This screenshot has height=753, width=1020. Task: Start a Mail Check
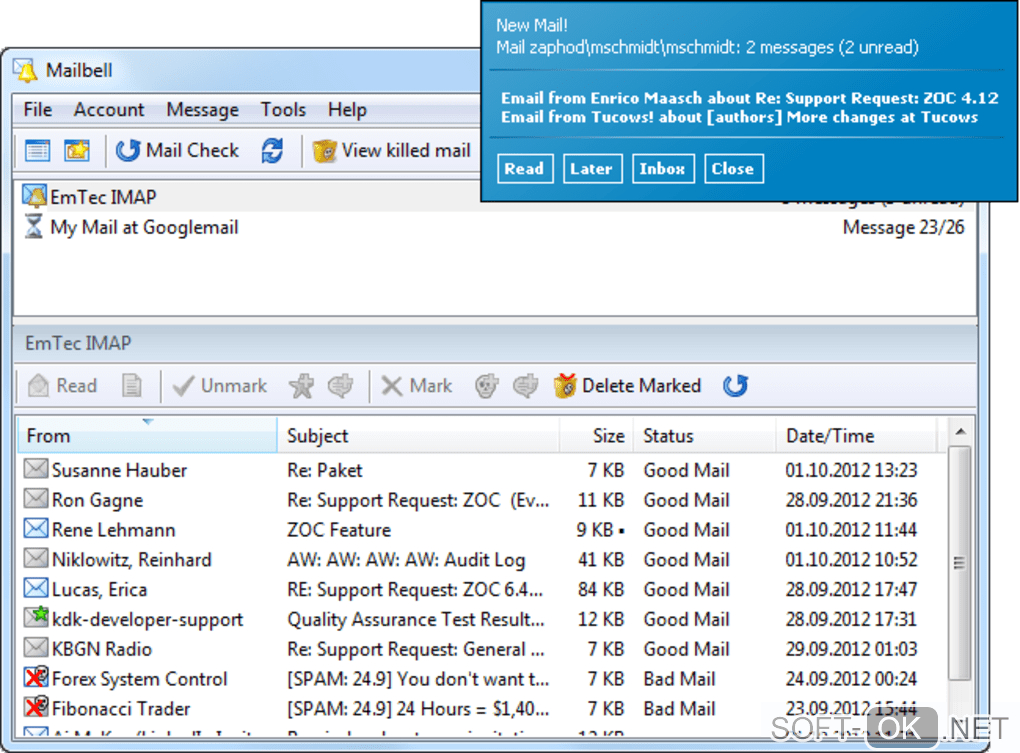(x=177, y=151)
